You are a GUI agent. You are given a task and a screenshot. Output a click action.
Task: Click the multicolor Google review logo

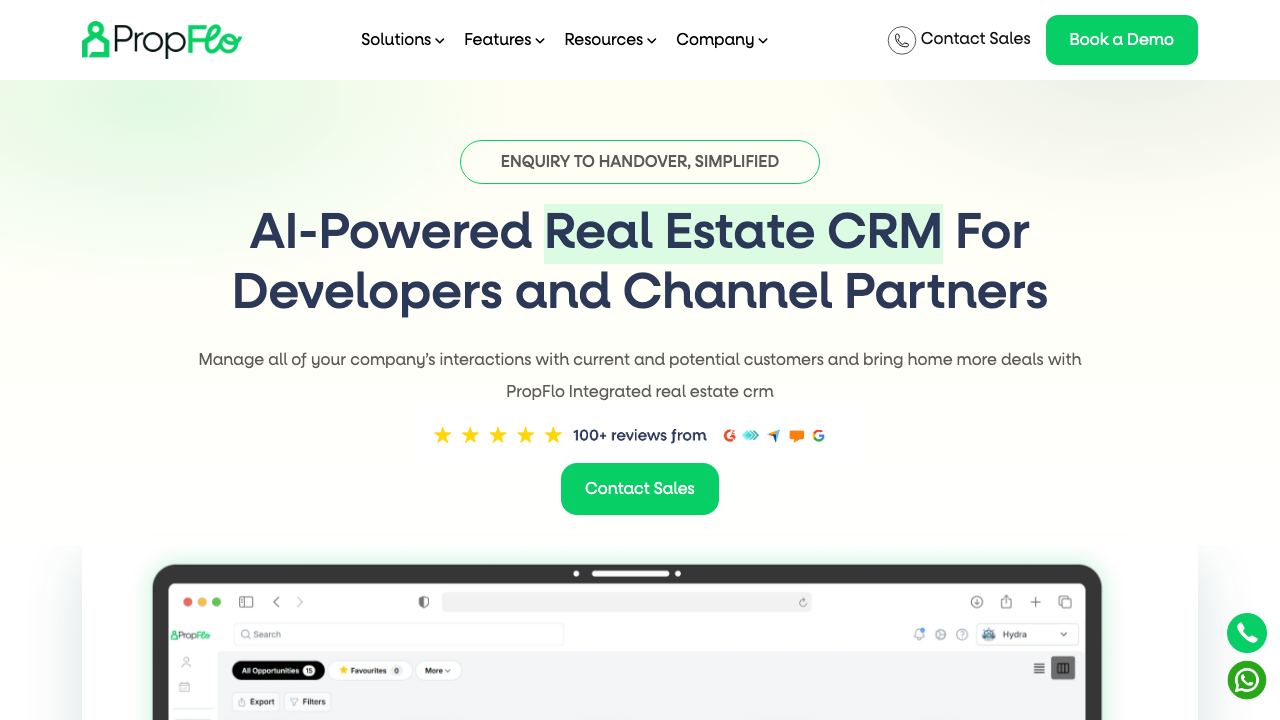(x=819, y=435)
